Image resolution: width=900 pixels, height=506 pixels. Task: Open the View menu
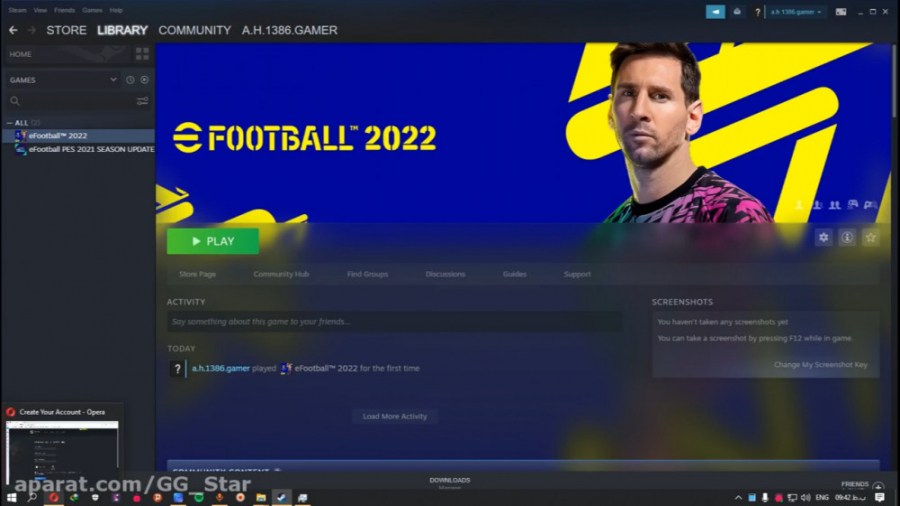[40, 10]
